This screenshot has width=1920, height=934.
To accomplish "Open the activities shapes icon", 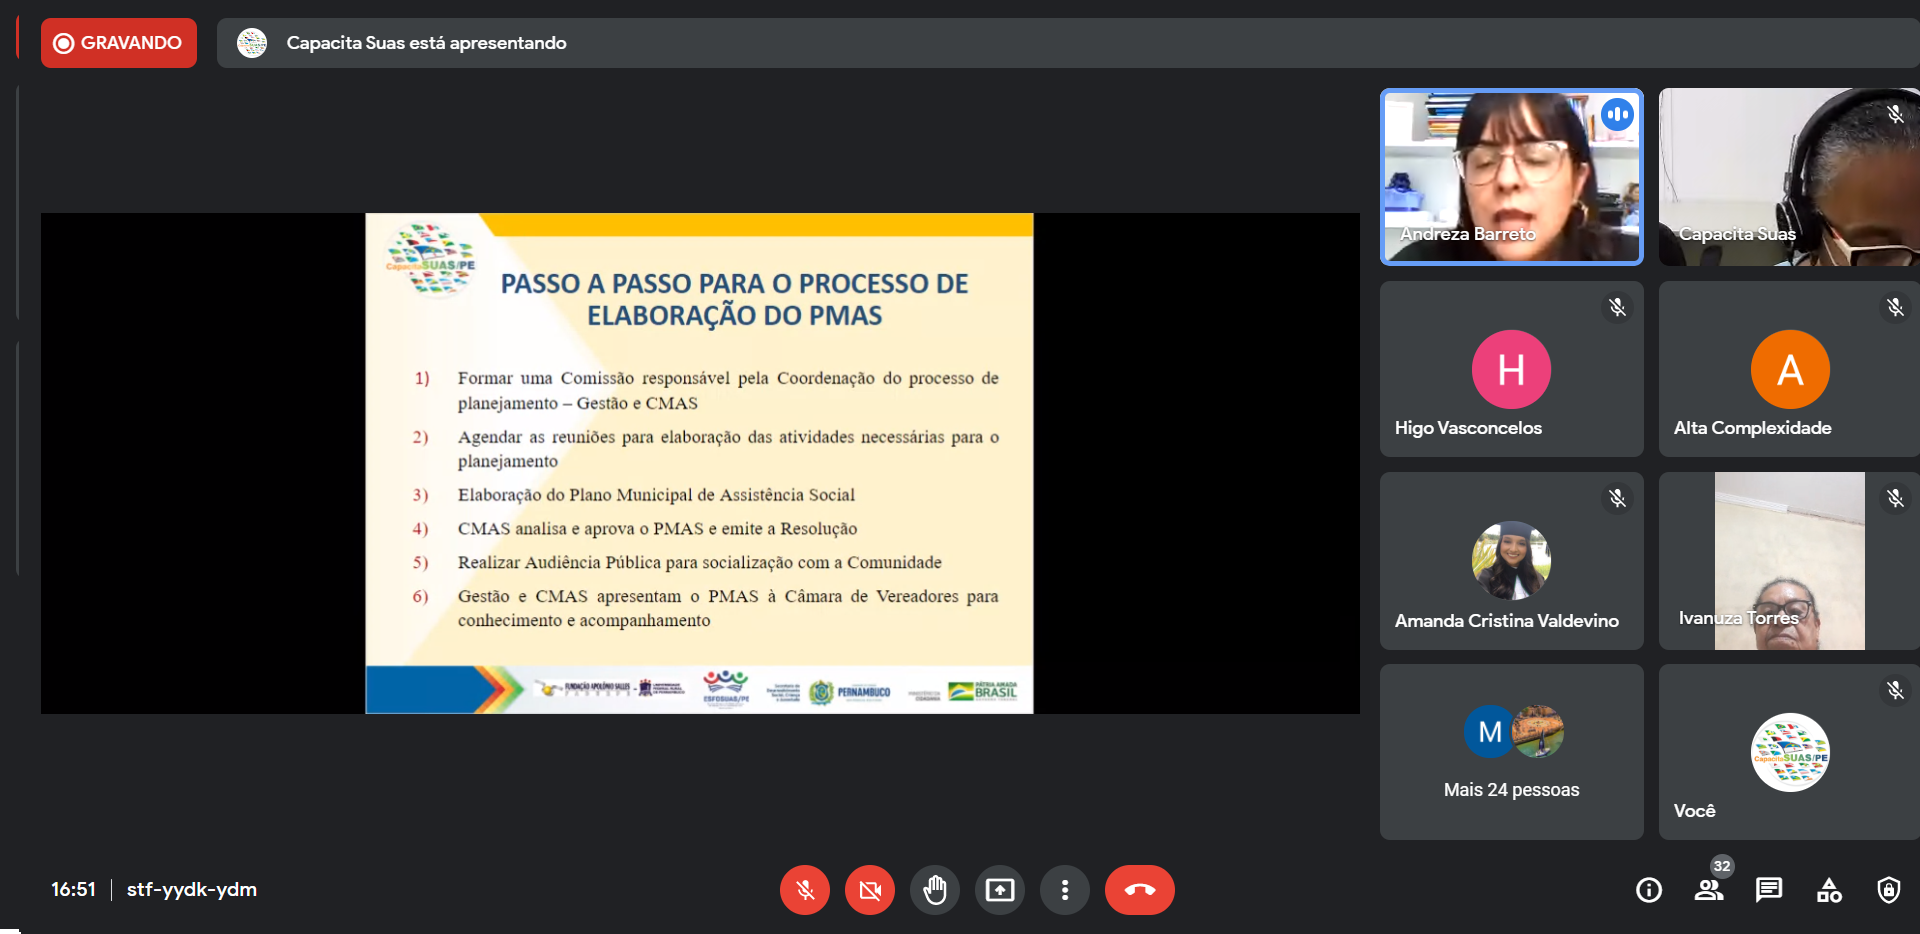I will tap(1829, 890).
